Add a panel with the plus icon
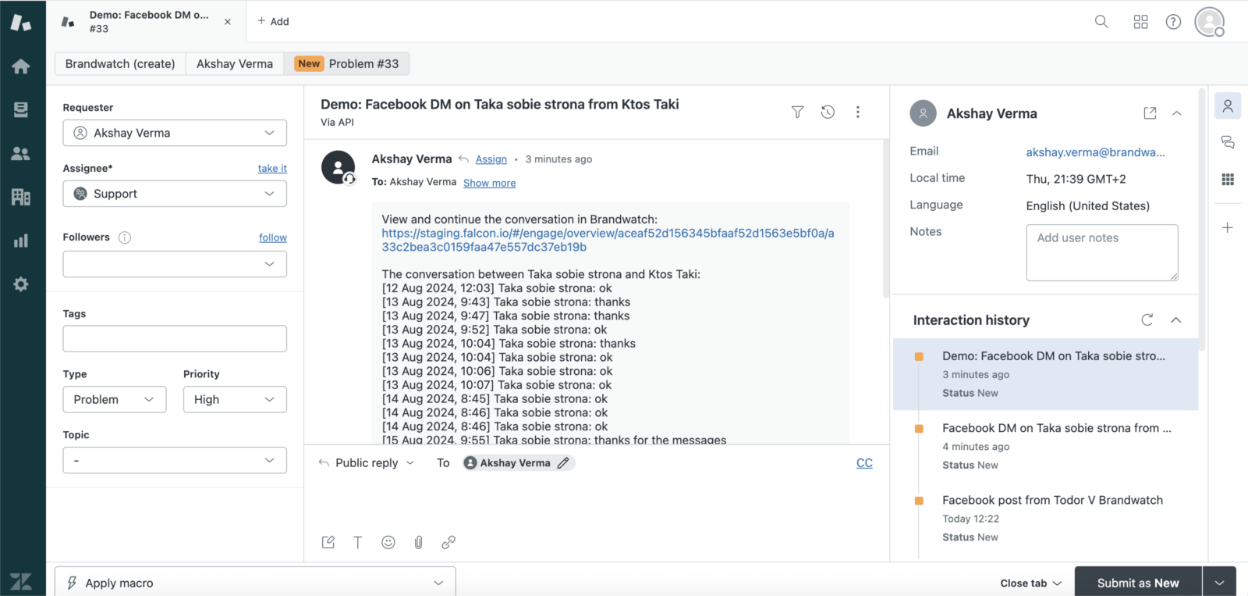 click(x=1228, y=228)
